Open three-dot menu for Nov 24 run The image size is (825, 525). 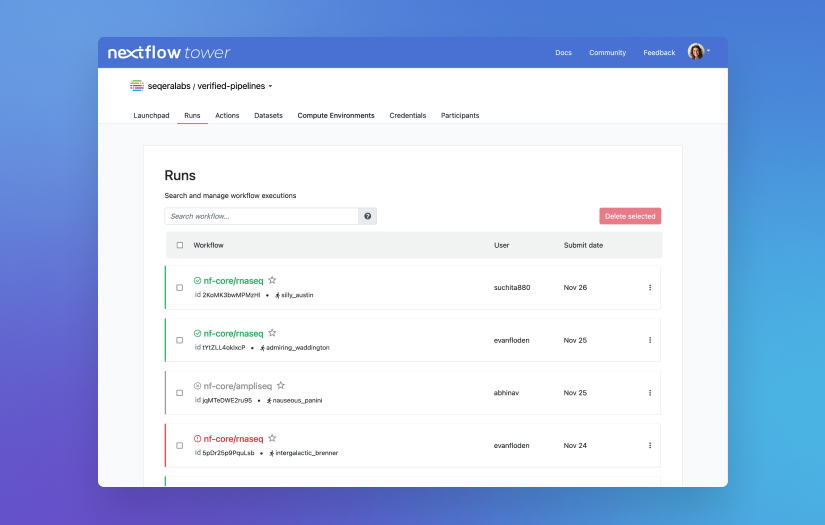click(650, 445)
